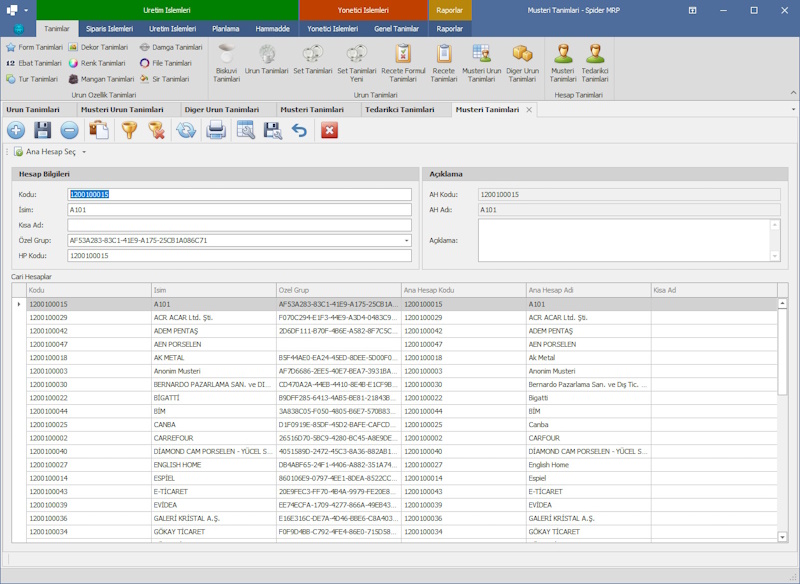
Task: Click the paste clipboard toolbar icon
Action: point(98,131)
